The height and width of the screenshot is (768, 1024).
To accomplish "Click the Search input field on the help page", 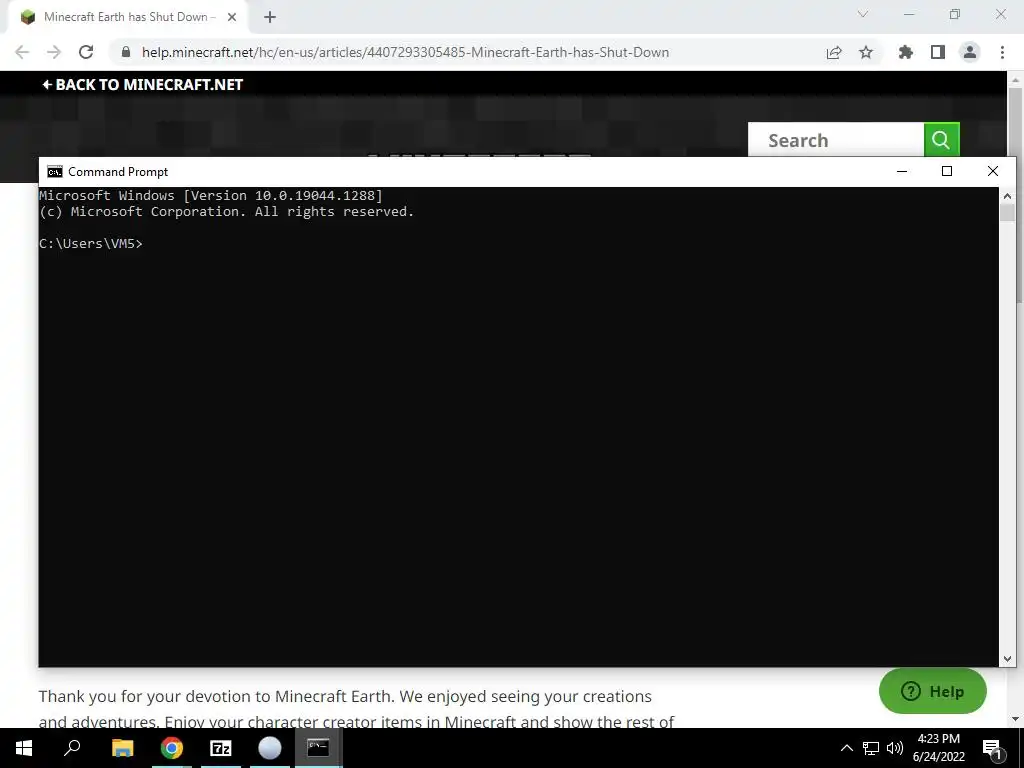I will click(x=837, y=140).
